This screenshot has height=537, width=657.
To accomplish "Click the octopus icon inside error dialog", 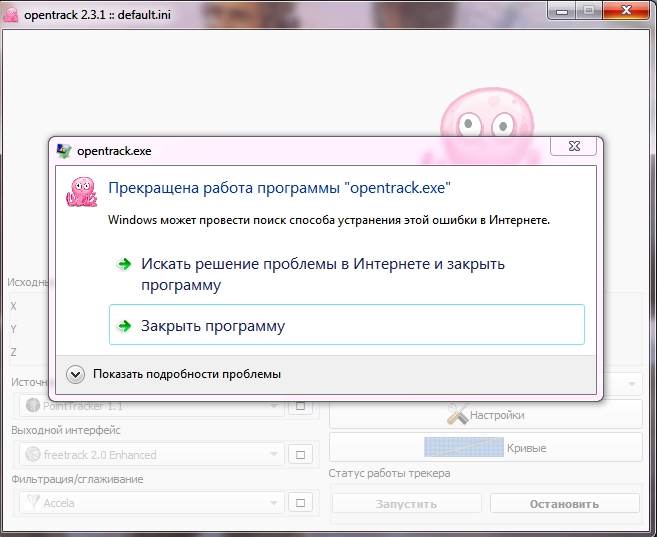I will (x=82, y=192).
